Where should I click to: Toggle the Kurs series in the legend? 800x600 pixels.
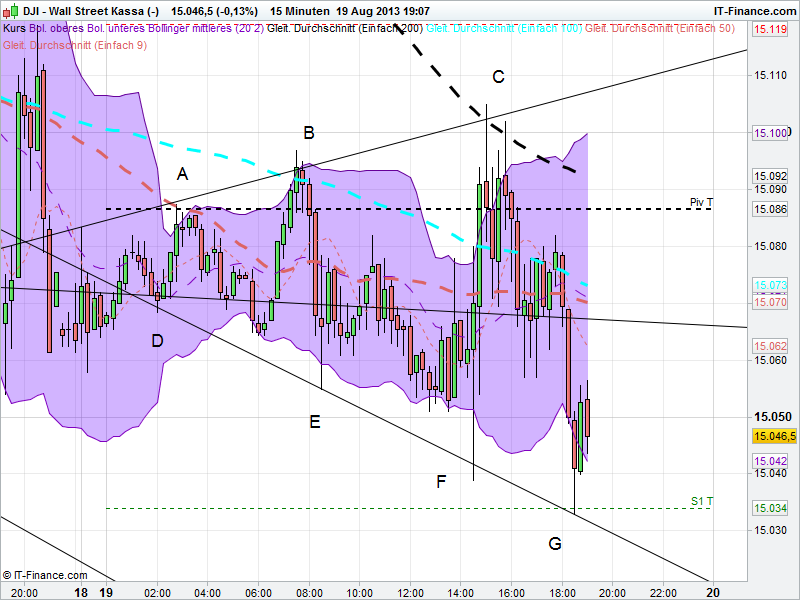13,29
